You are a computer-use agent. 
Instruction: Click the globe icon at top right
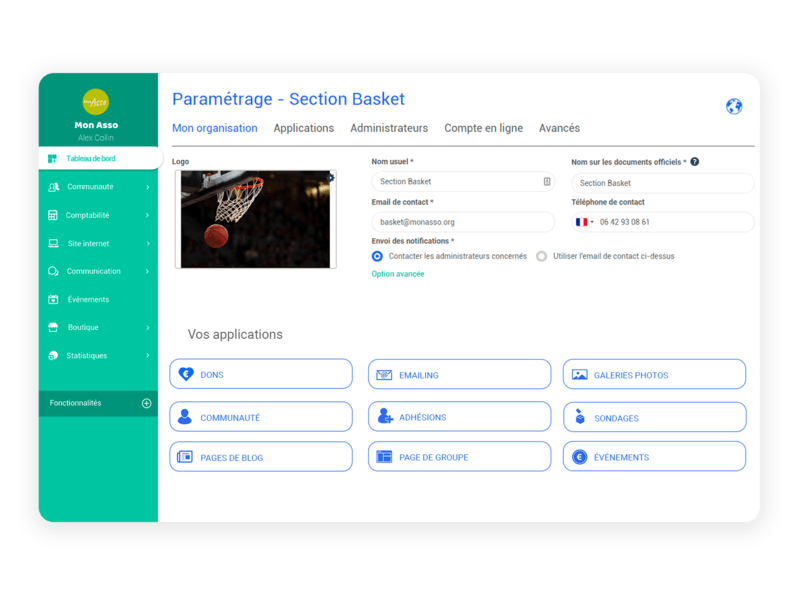[x=734, y=106]
